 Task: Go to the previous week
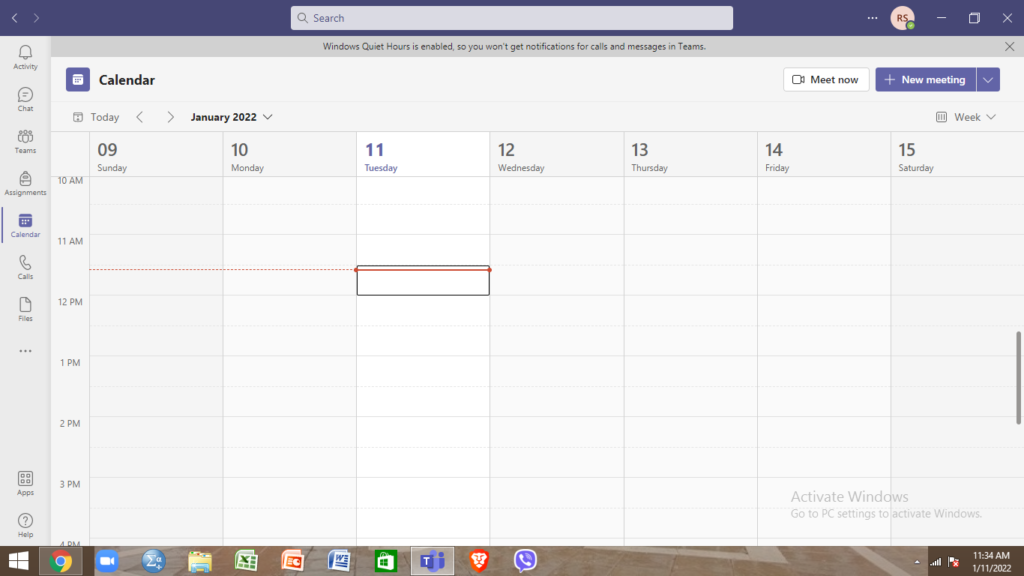[140, 117]
